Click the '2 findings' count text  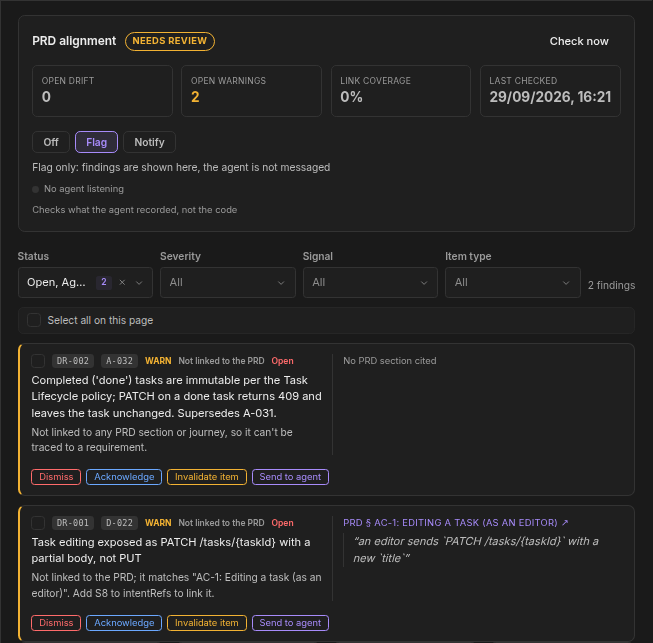pyautogui.click(x=611, y=285)
